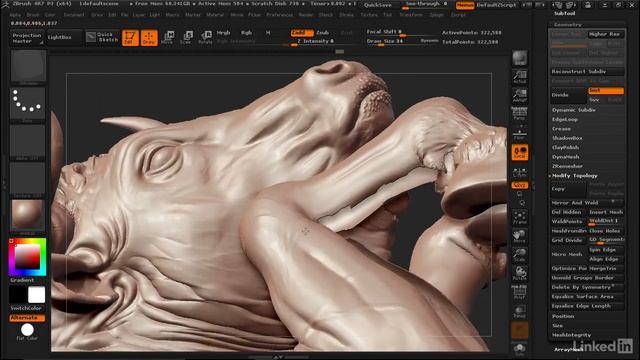Toggle the Zadd mode
The width and height of the screenshot is (640, 360).
pyautogui.click(x=302, y=32)
